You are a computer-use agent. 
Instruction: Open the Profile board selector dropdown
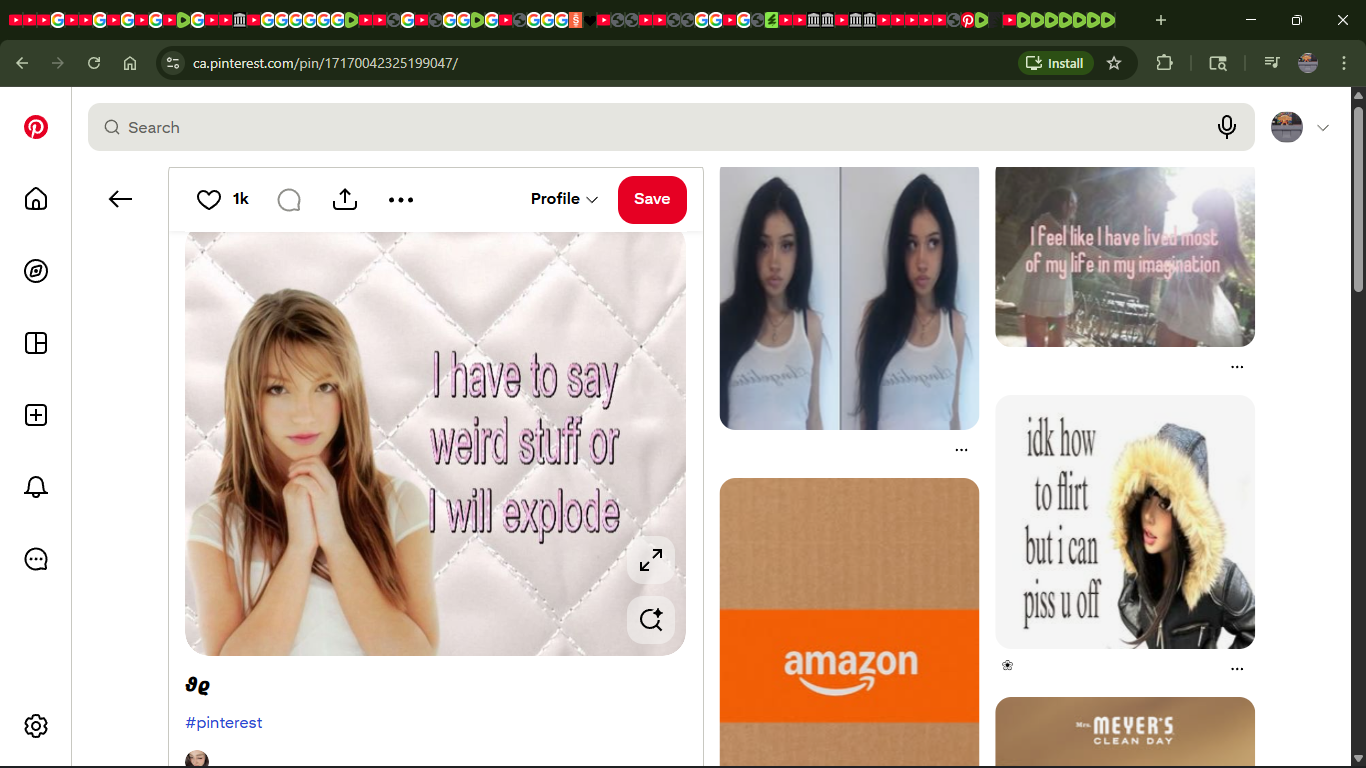[x=563, y=199]
